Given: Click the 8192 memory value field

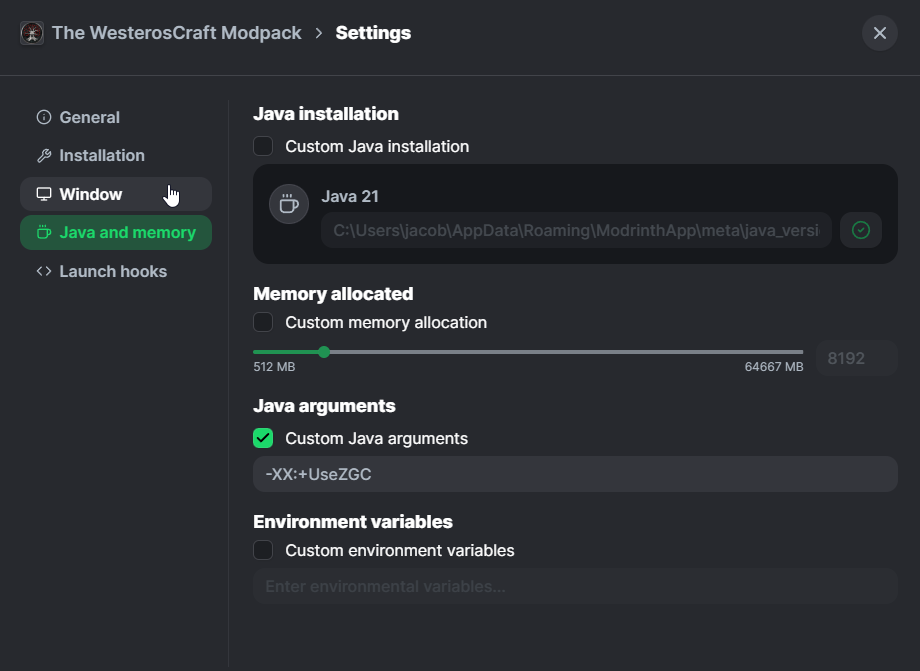Looking at the screenshot, I should [857, 358].
